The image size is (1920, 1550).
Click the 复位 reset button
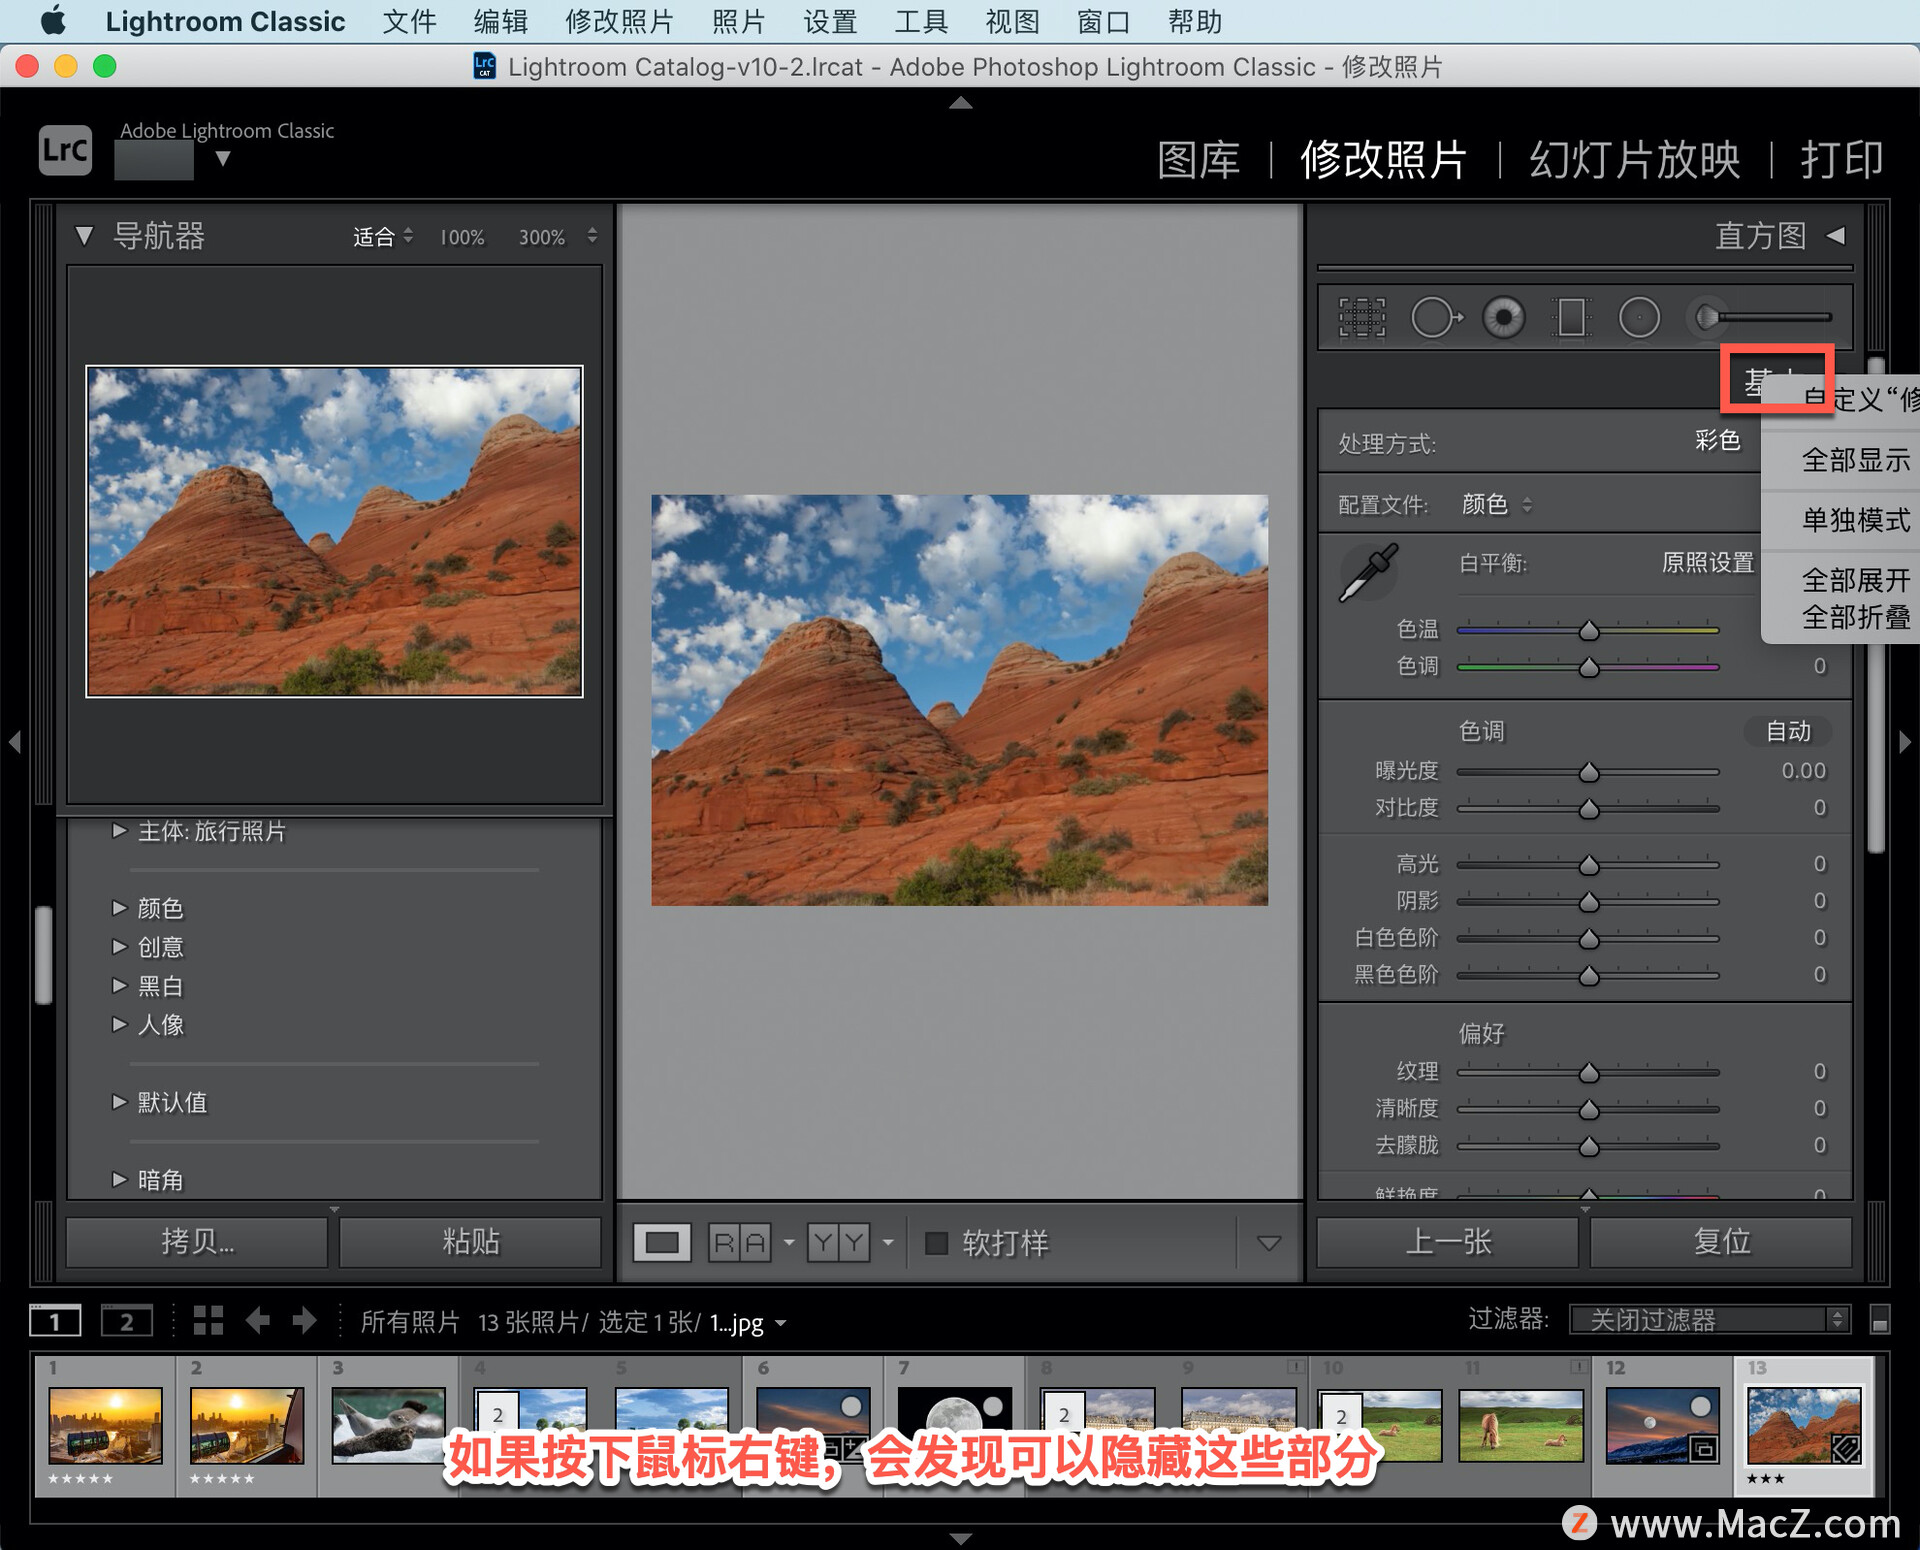[1720, 1241]
